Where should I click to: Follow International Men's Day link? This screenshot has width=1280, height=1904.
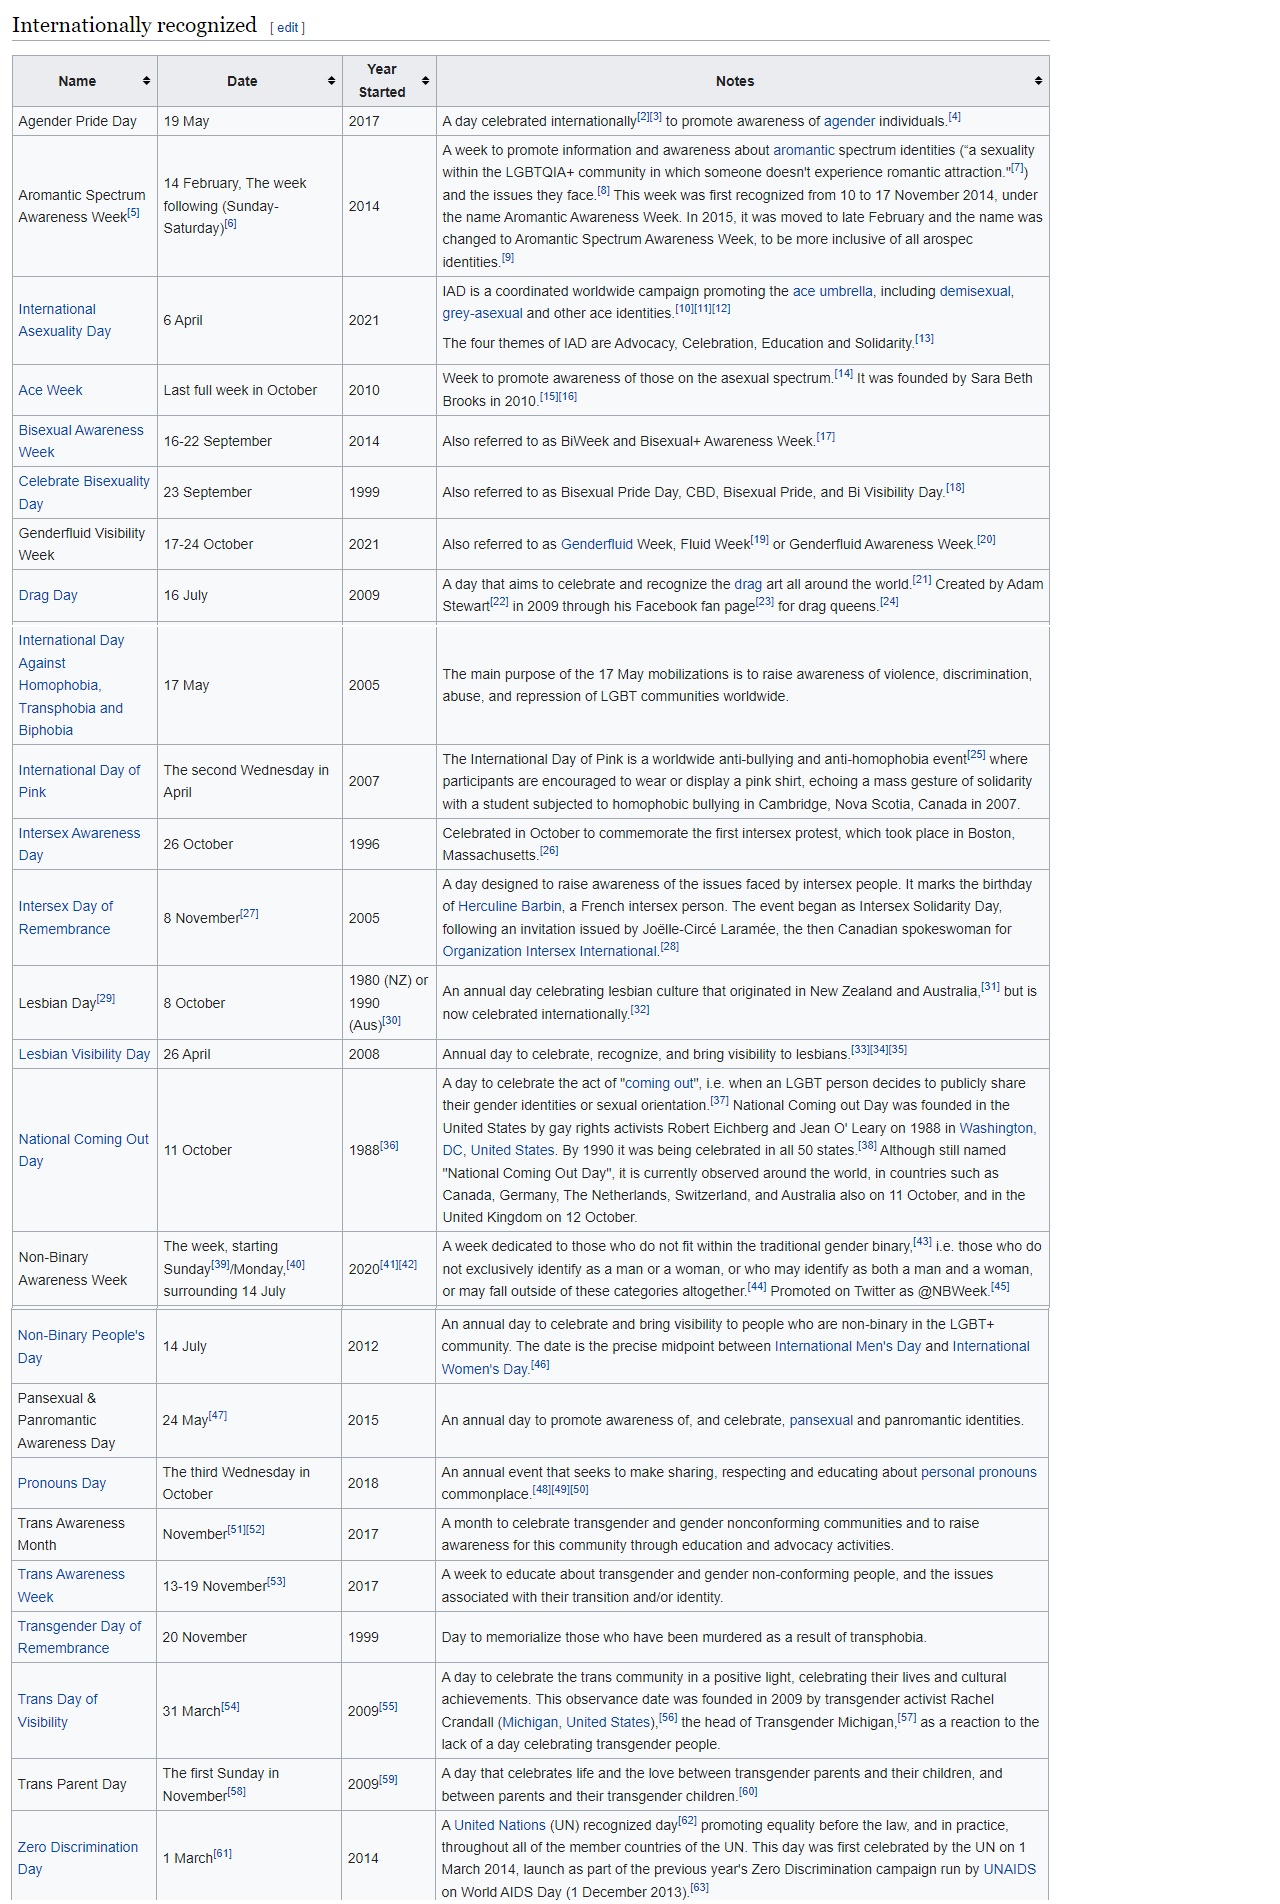click(x=847, y=1346)
